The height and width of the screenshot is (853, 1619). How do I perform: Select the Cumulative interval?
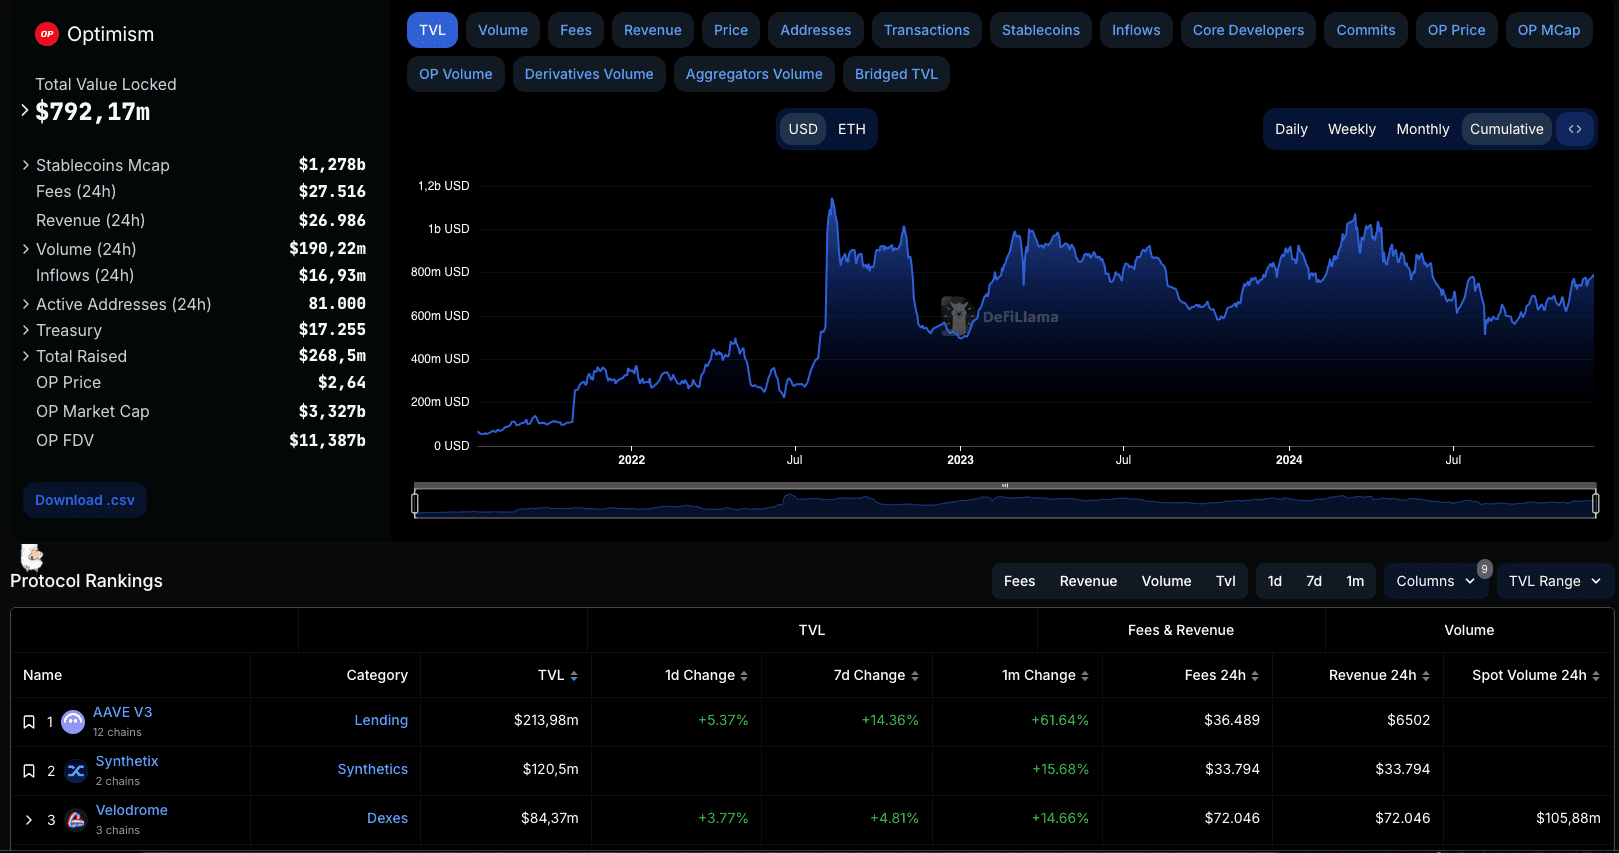click(x=1507, y=129)
